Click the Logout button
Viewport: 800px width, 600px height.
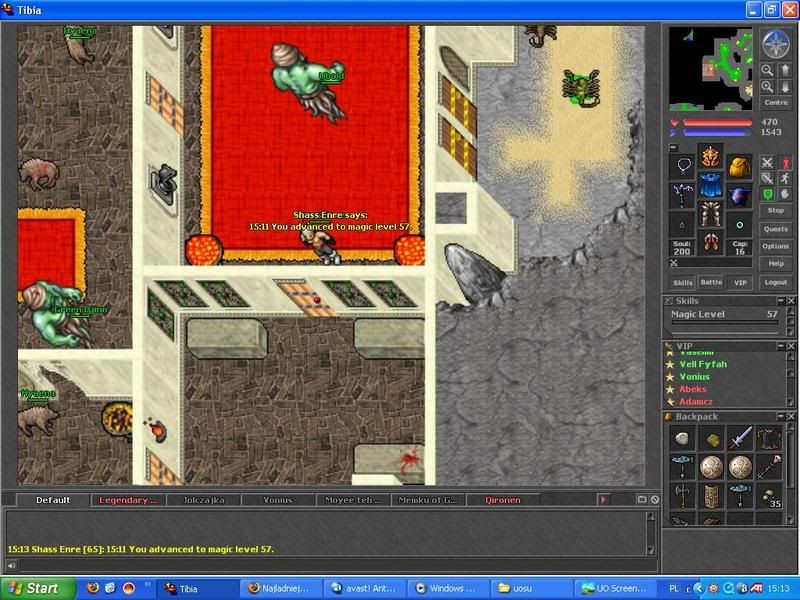point(776,282)
